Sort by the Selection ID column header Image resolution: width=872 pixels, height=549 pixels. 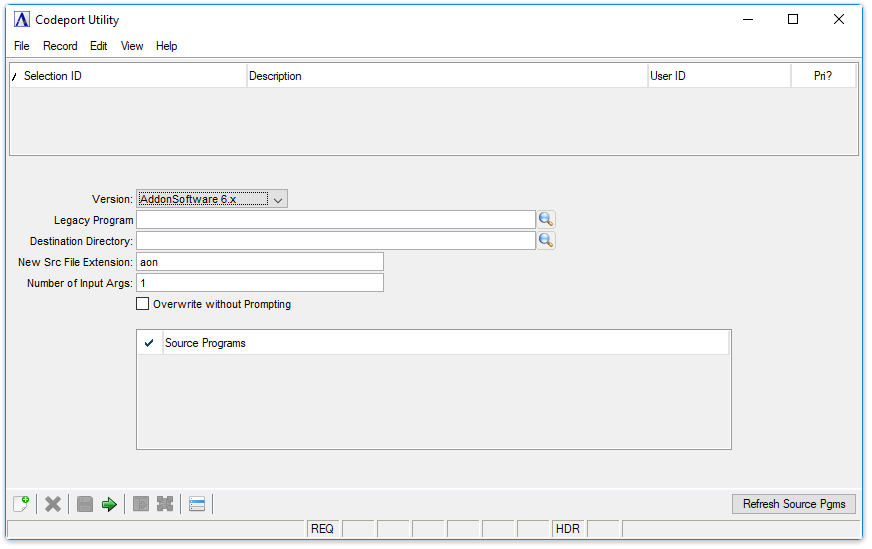click(129, 76)
